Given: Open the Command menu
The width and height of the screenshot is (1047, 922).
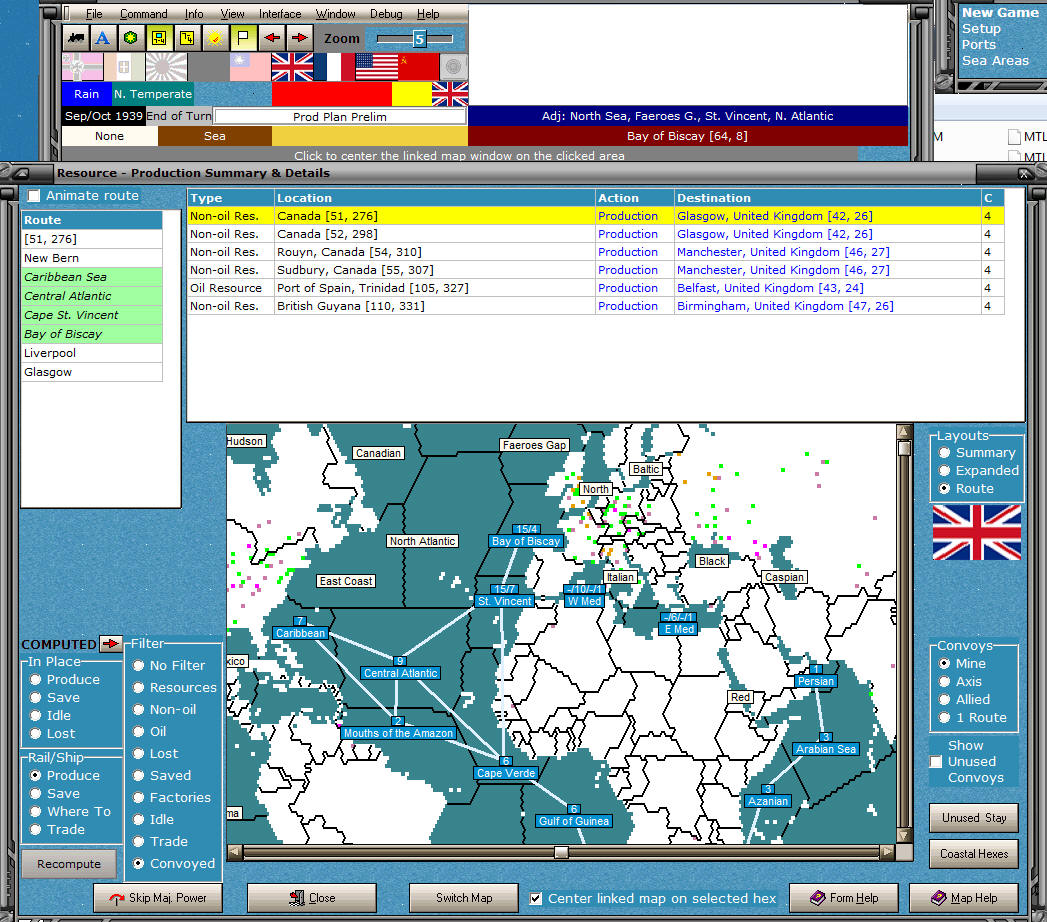Looking at the screenshot, I should (x=144, y=14).
